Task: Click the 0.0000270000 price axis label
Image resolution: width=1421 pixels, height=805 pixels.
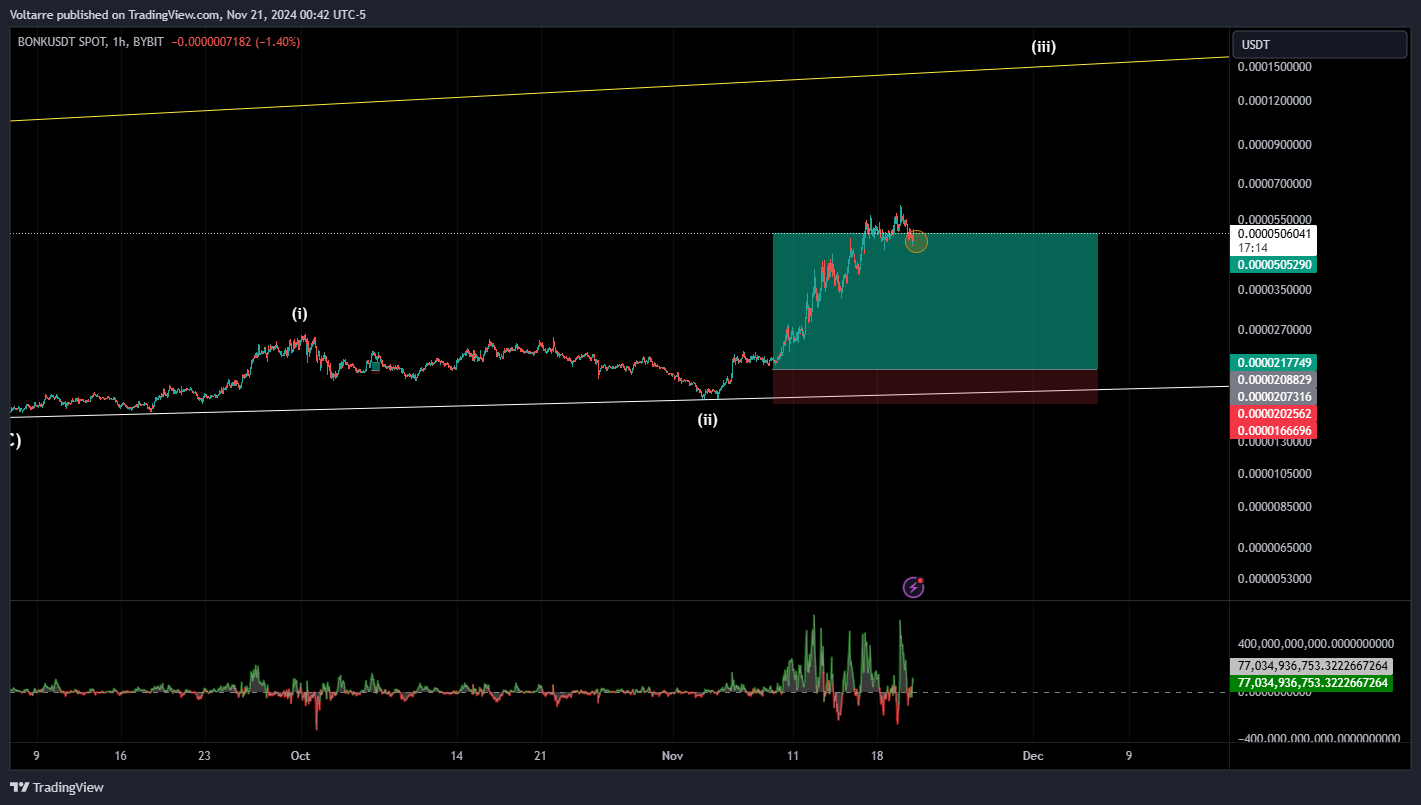Action: click(1274, 330)
